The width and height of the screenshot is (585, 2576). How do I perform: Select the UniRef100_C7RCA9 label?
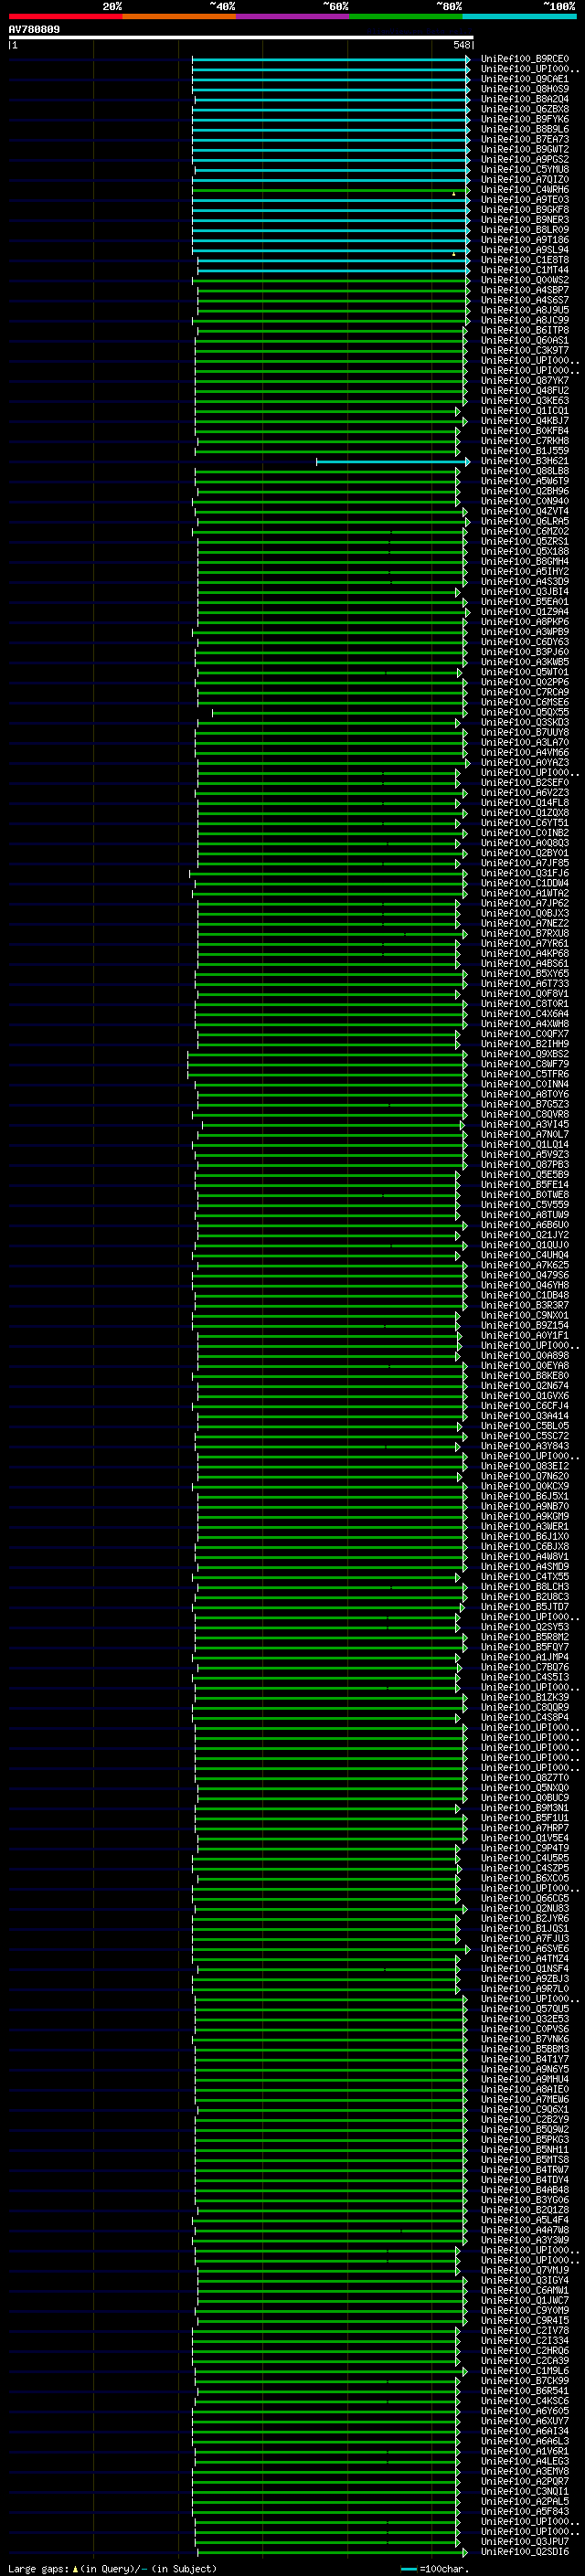524,692
